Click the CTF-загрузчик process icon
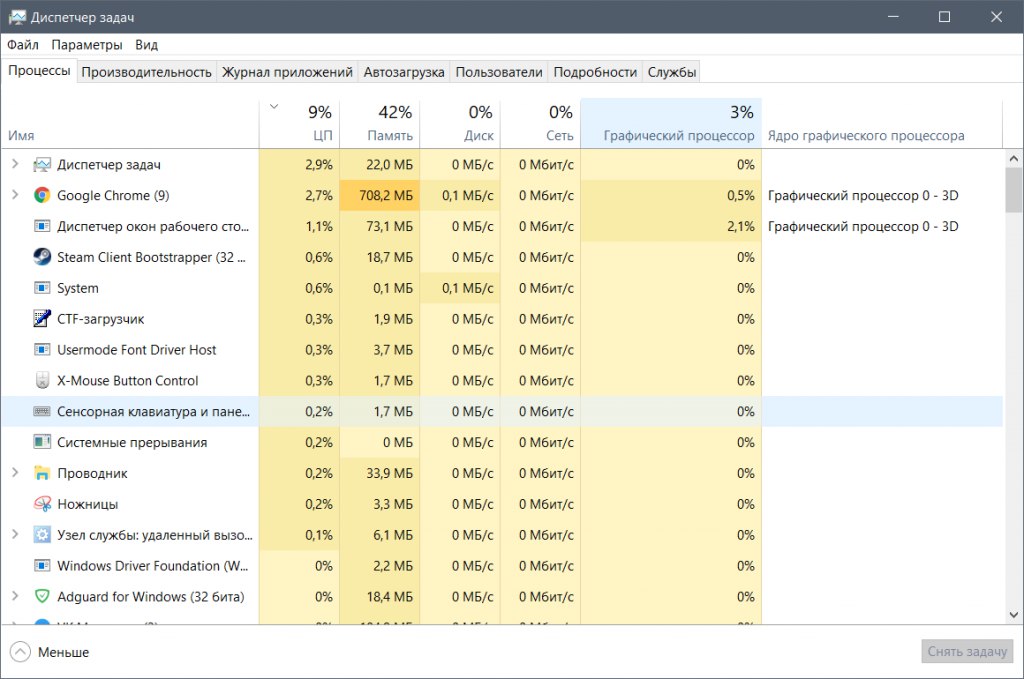 pos(42,319)
